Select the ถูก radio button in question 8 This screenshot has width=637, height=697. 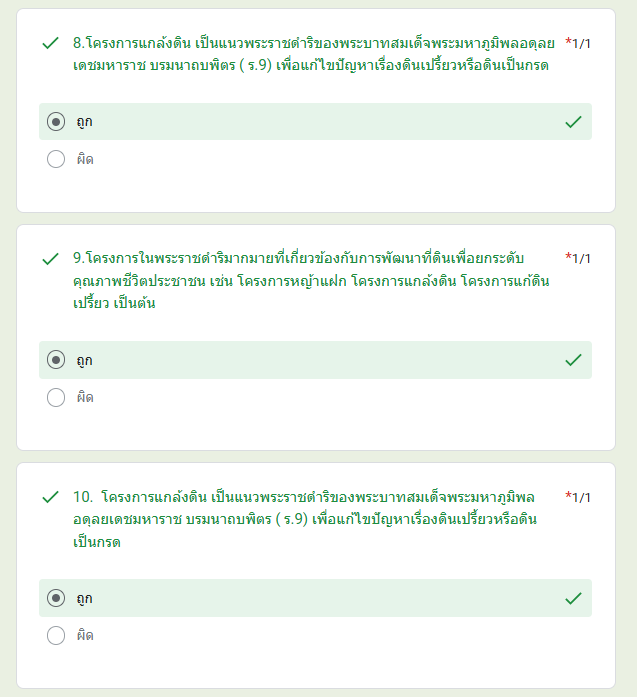coord(56,122)
